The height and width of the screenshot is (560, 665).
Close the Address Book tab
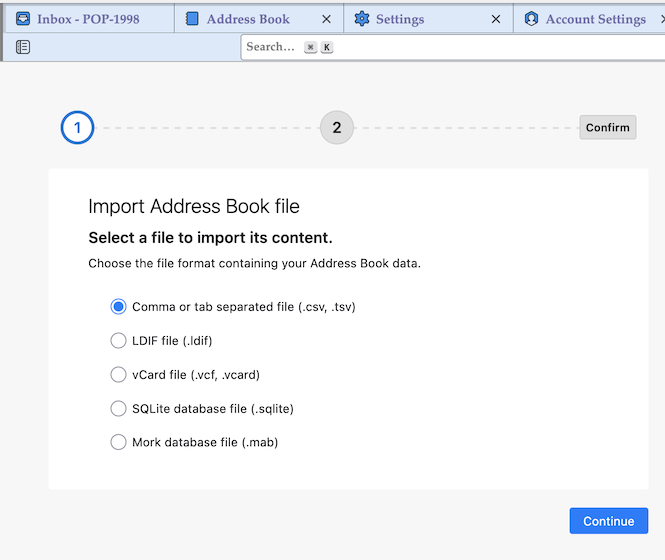(326, 19)
